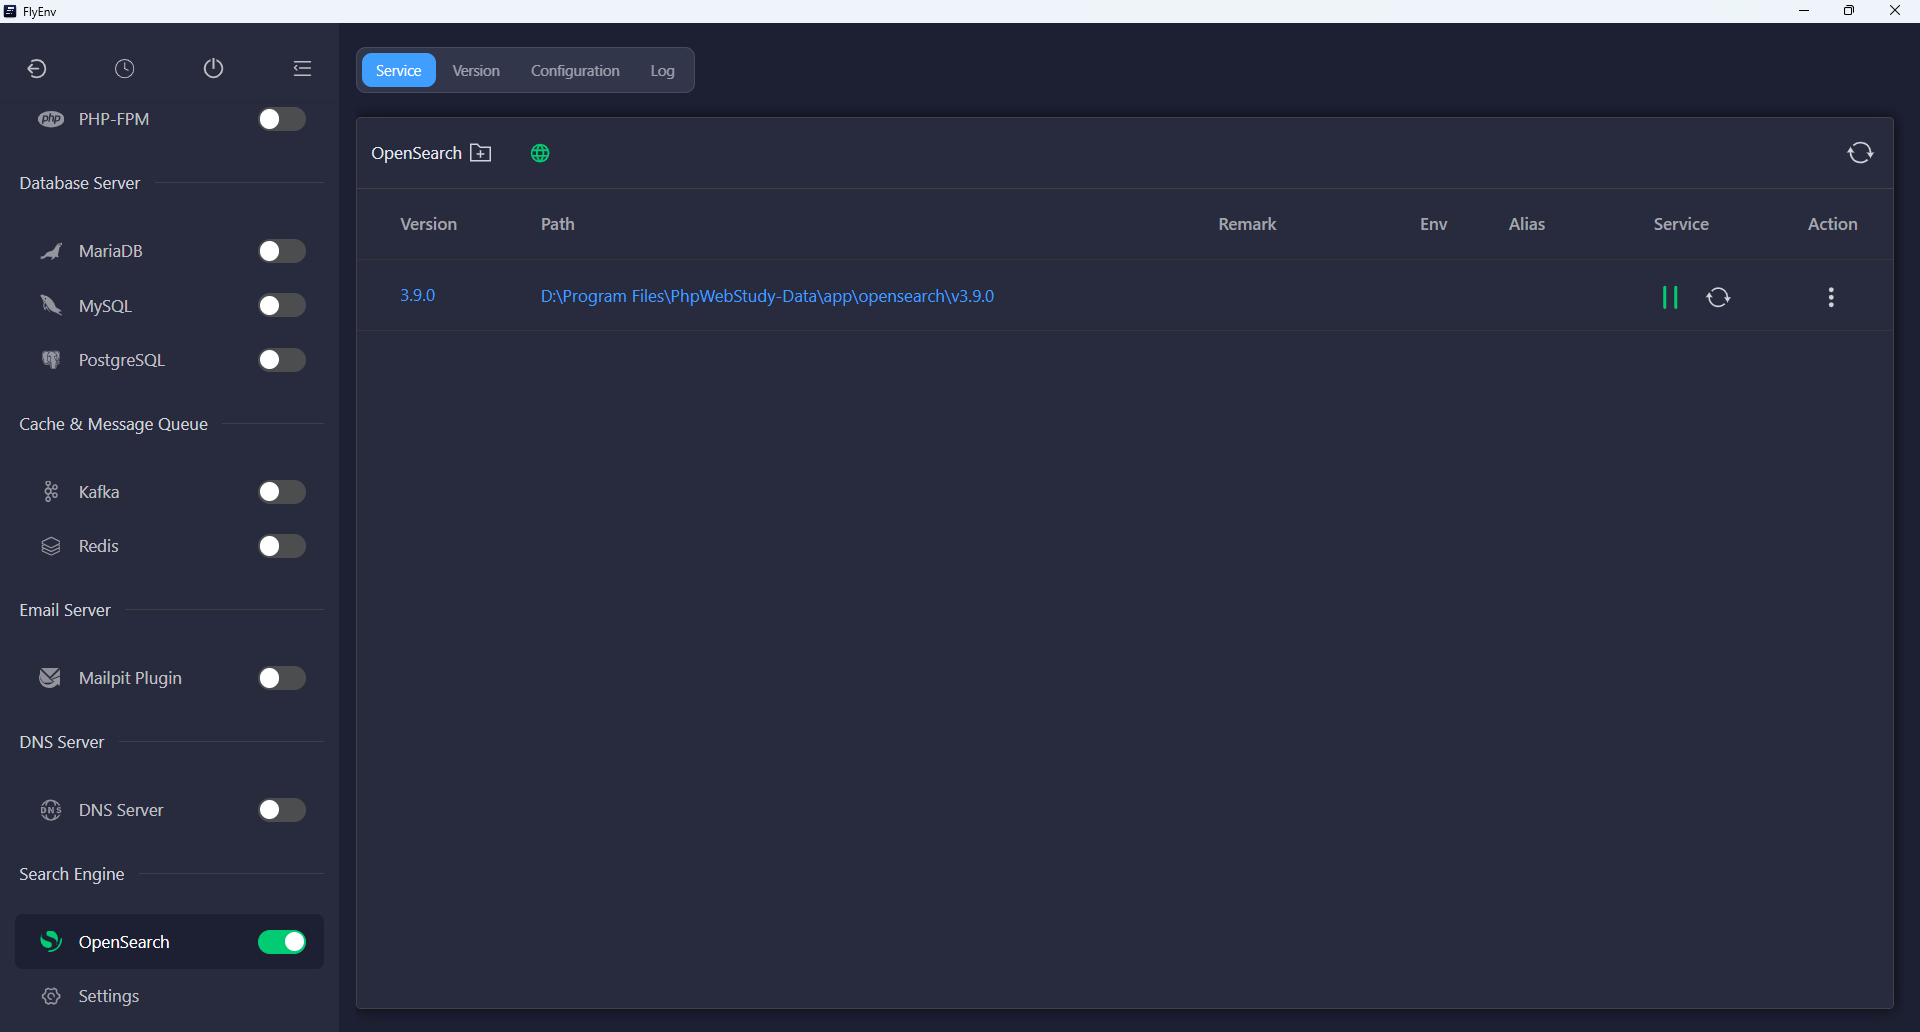1920x1032 pixels.
Task: Click the Version column header
Action: 429,224
